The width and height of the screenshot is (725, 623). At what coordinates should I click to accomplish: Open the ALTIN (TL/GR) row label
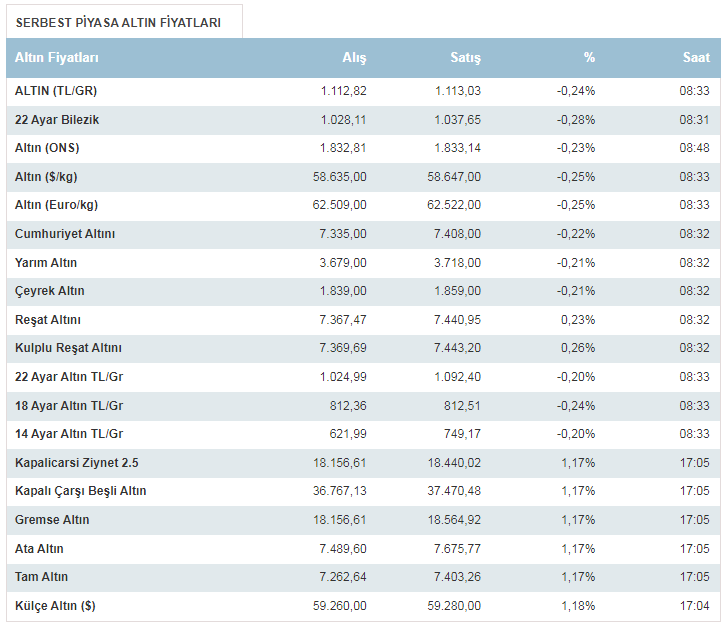[x=56, y=91]
